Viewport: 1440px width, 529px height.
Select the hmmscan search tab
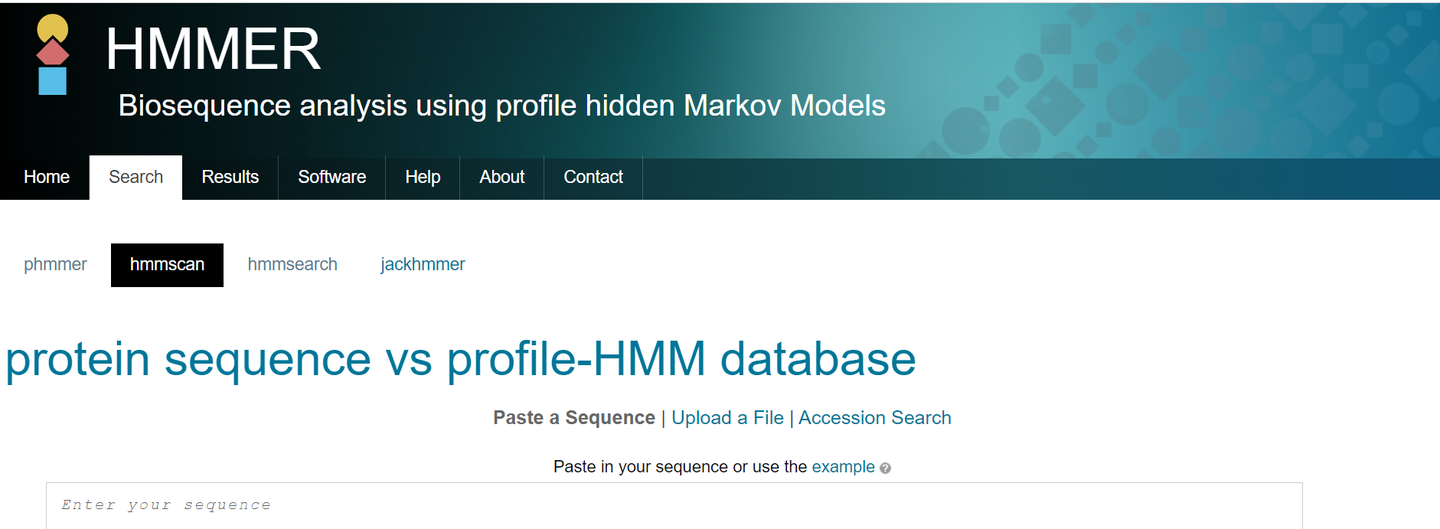tap(167, 265)
